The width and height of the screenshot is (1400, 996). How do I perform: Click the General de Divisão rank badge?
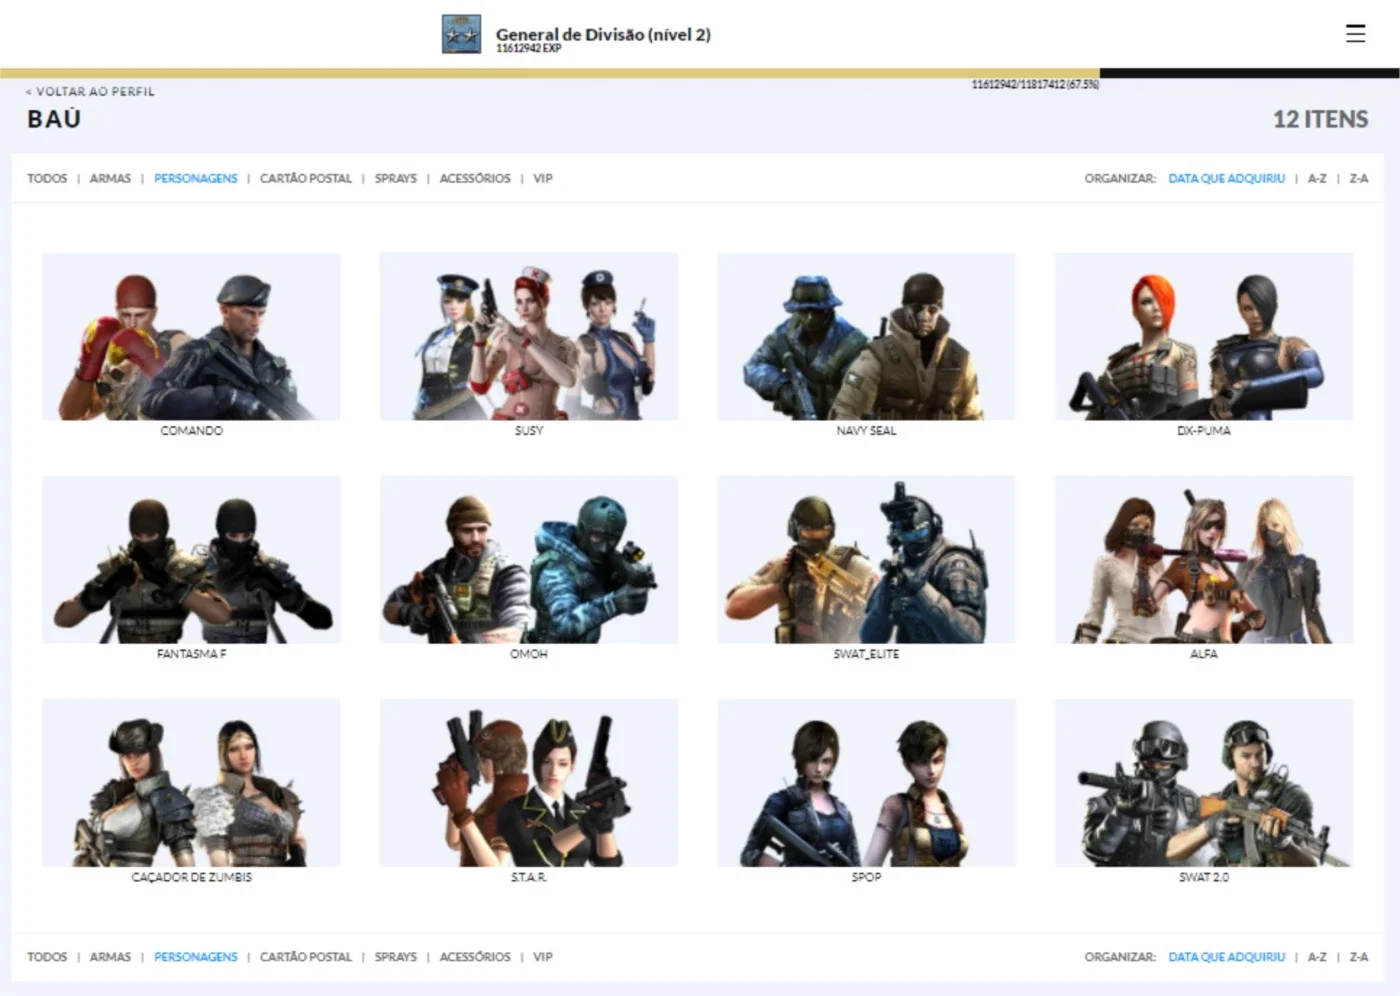461,34
